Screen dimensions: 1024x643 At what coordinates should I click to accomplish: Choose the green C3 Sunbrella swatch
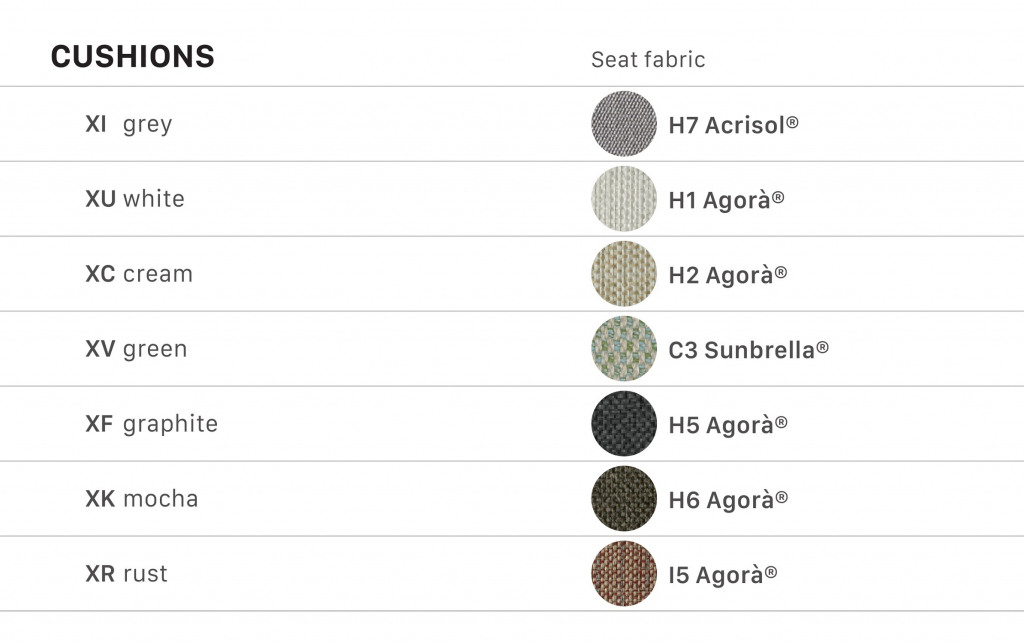[x=624, y=349]
